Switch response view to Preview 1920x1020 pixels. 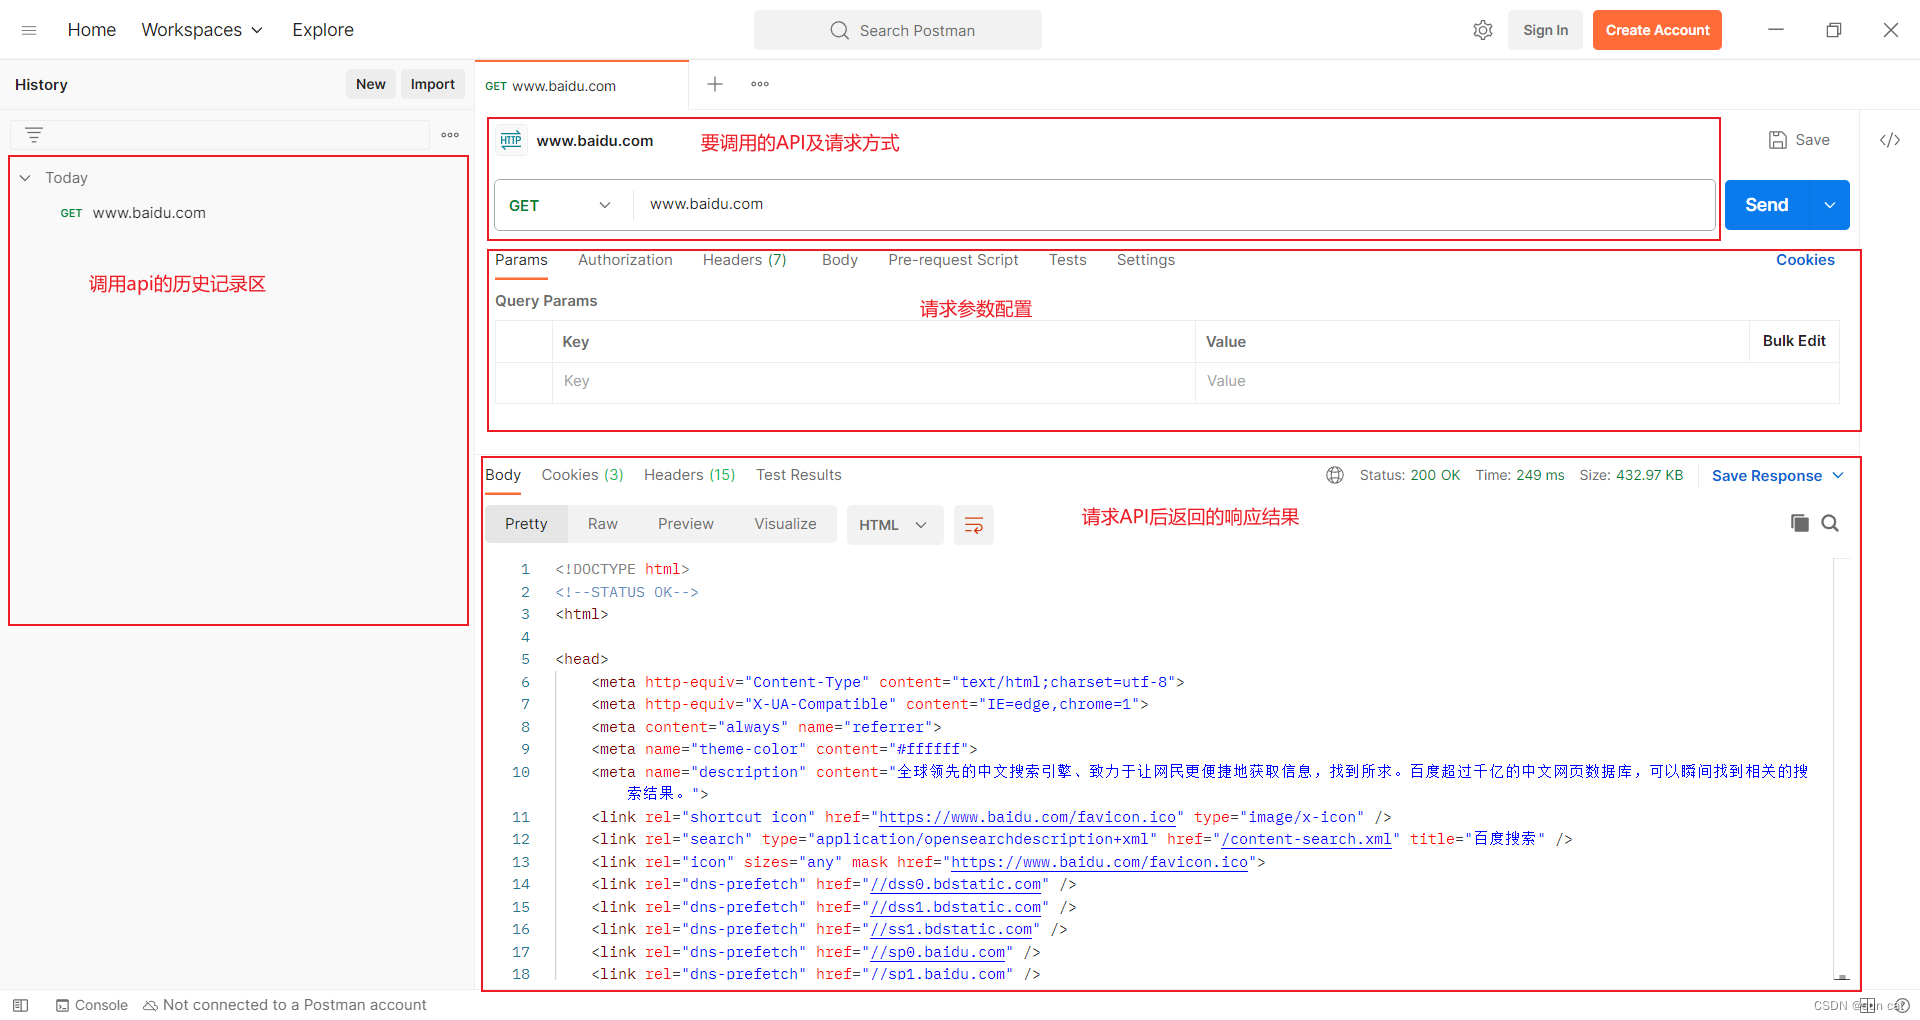point(685,524)
